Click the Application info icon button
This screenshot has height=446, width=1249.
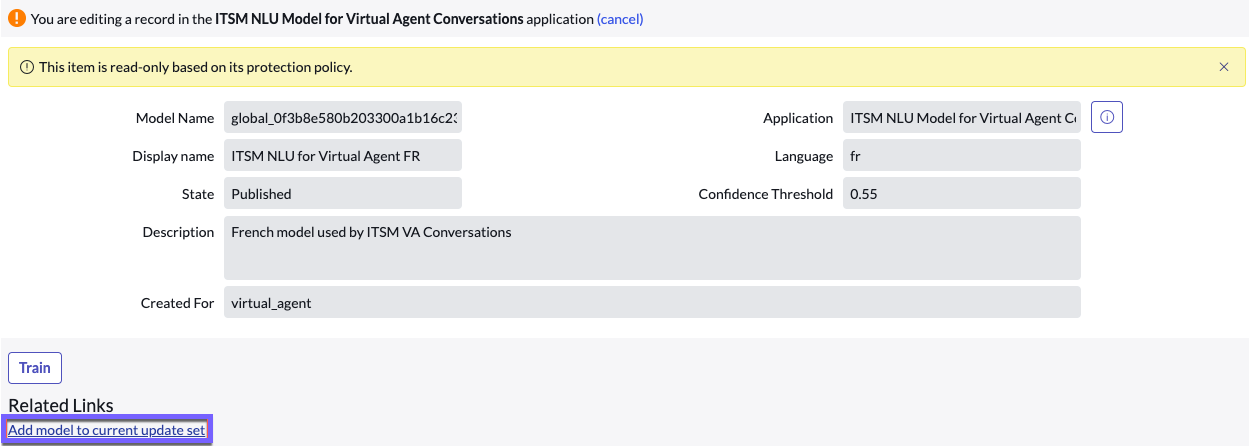pos(1107,118)
